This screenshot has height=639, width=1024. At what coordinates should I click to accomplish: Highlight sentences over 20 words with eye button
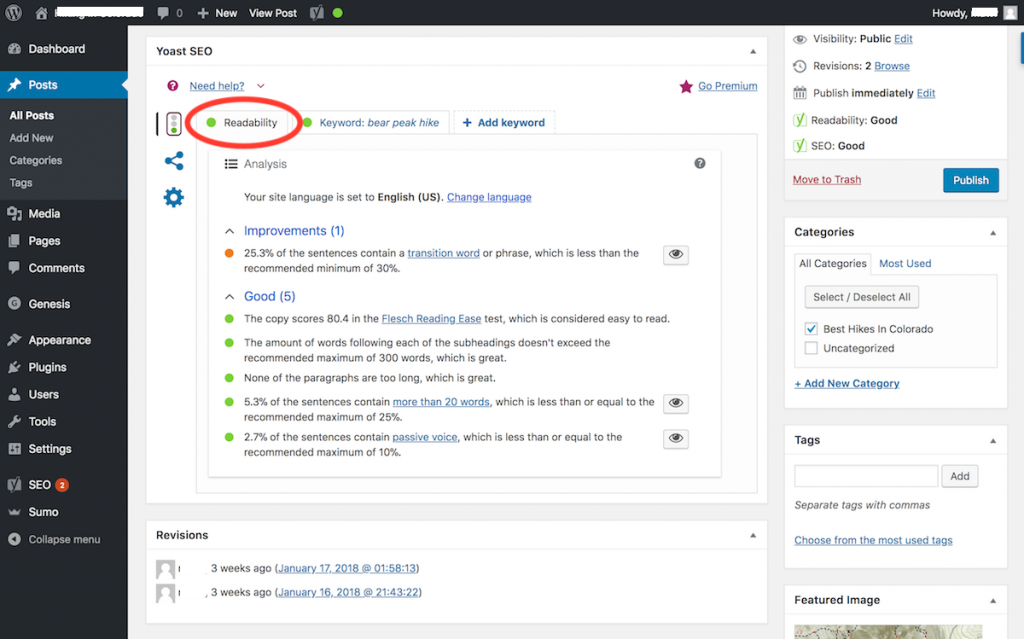point(676,403)
